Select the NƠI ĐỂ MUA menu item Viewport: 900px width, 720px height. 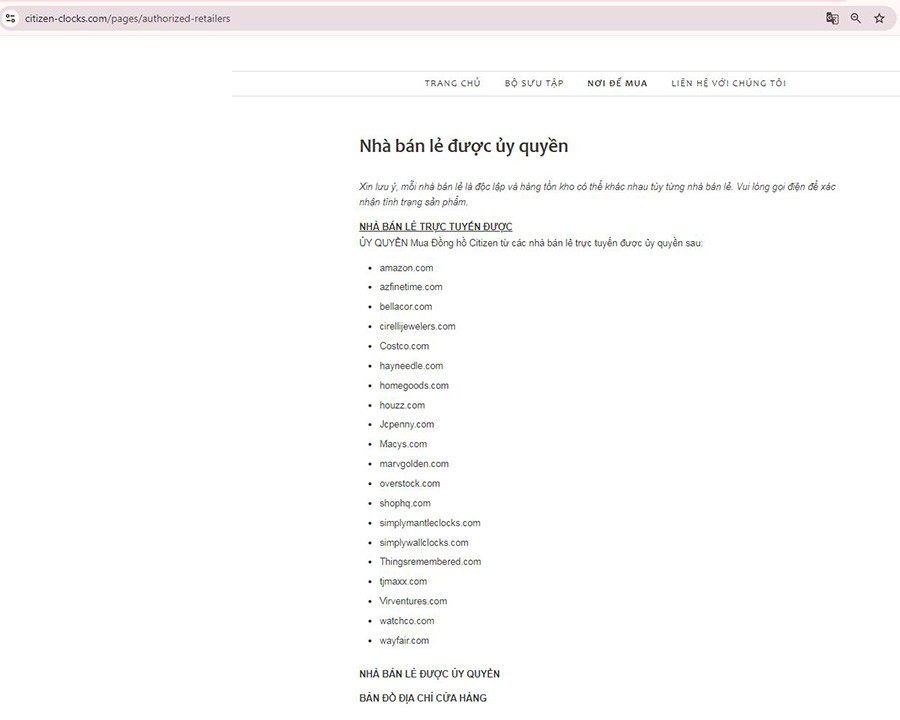coord(617,83)
